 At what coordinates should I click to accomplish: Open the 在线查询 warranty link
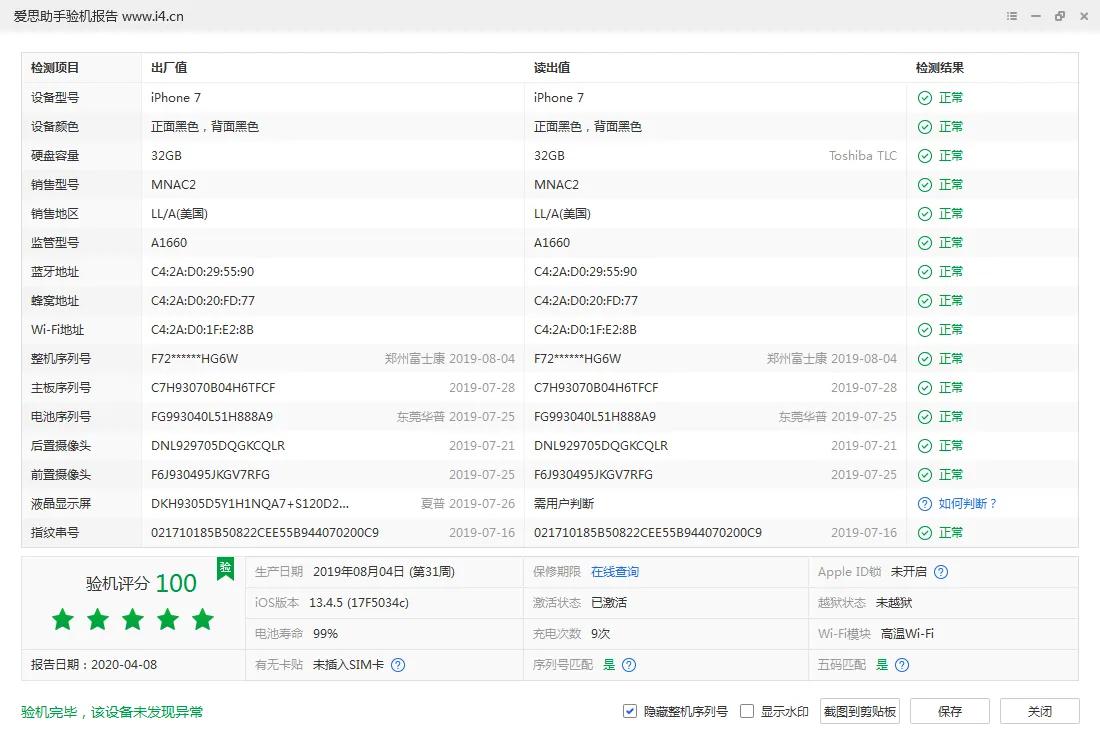coord(615,573)
